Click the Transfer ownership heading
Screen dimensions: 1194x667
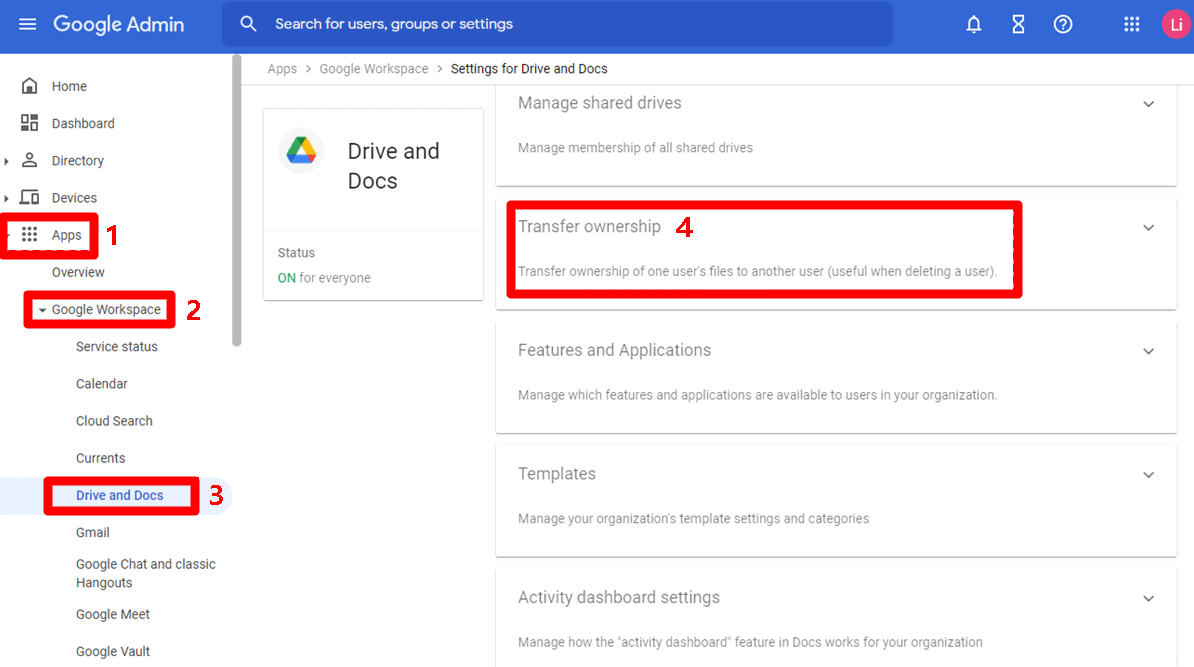tap(589, 227)
